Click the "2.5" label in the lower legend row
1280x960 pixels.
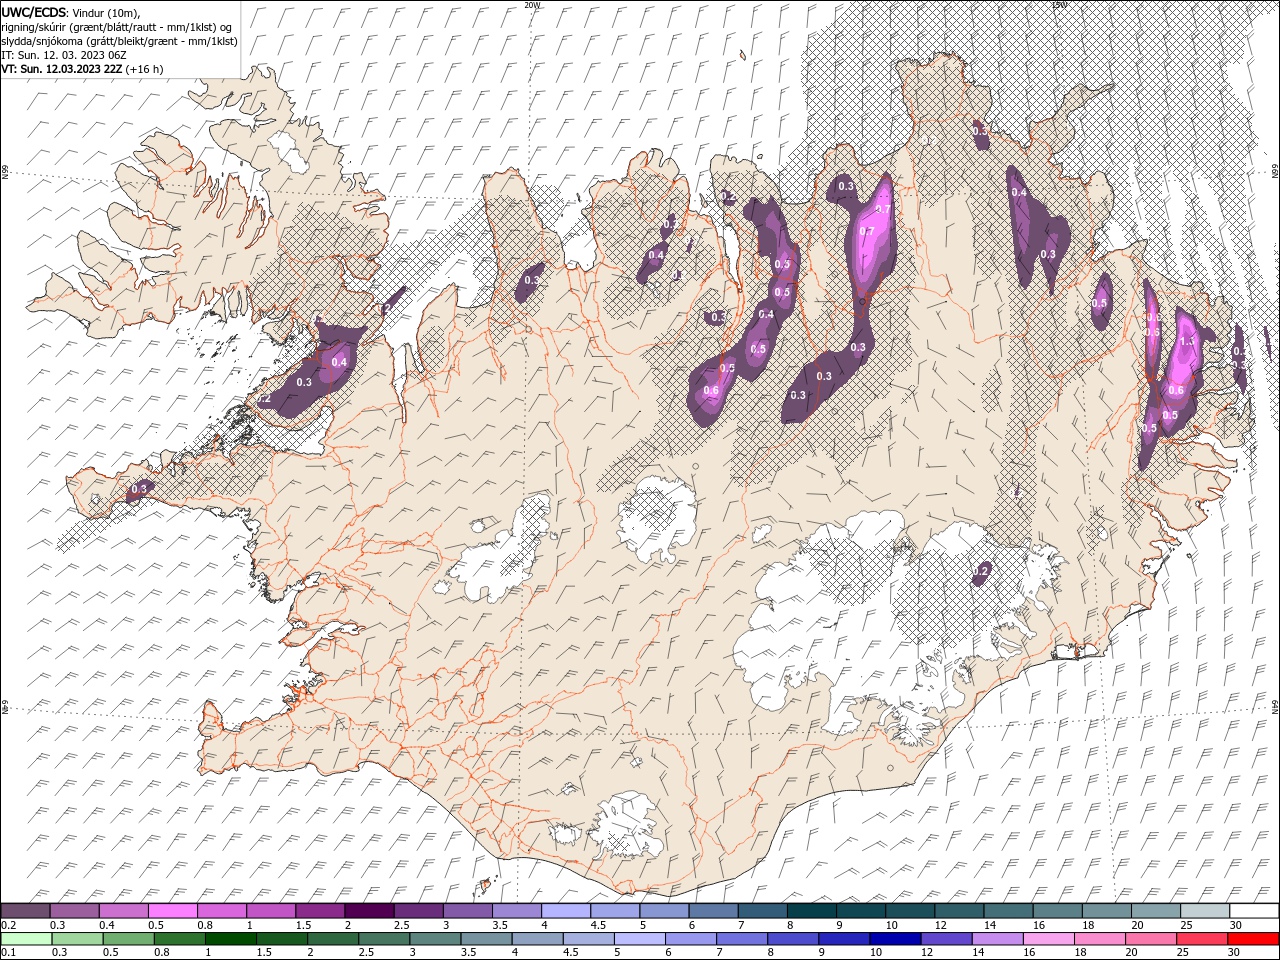[365, 953]
